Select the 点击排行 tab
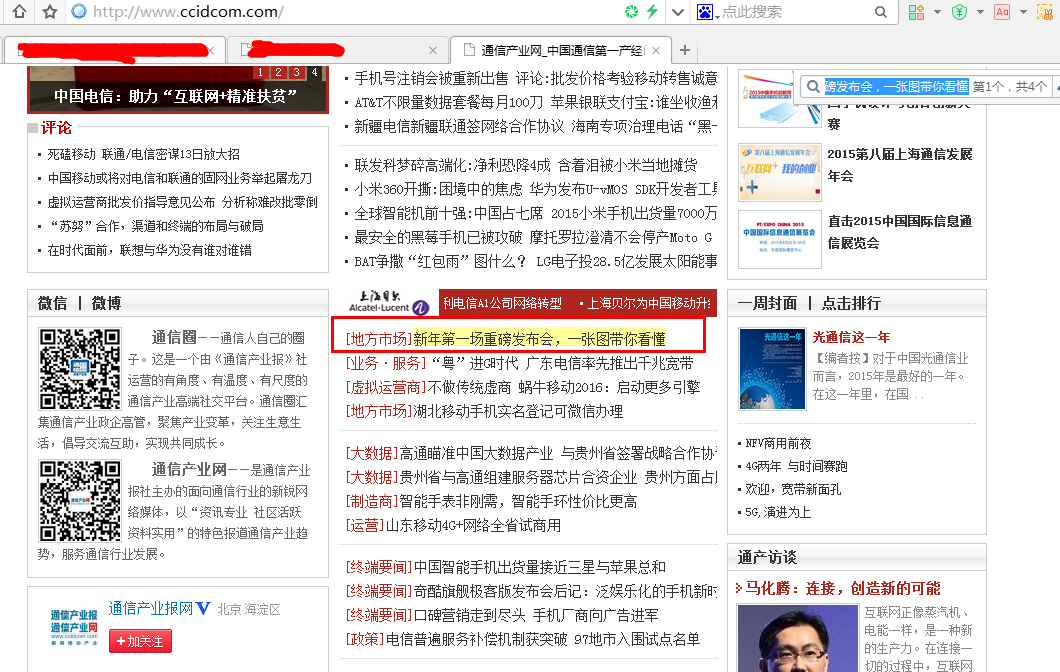 pos(851,303)
